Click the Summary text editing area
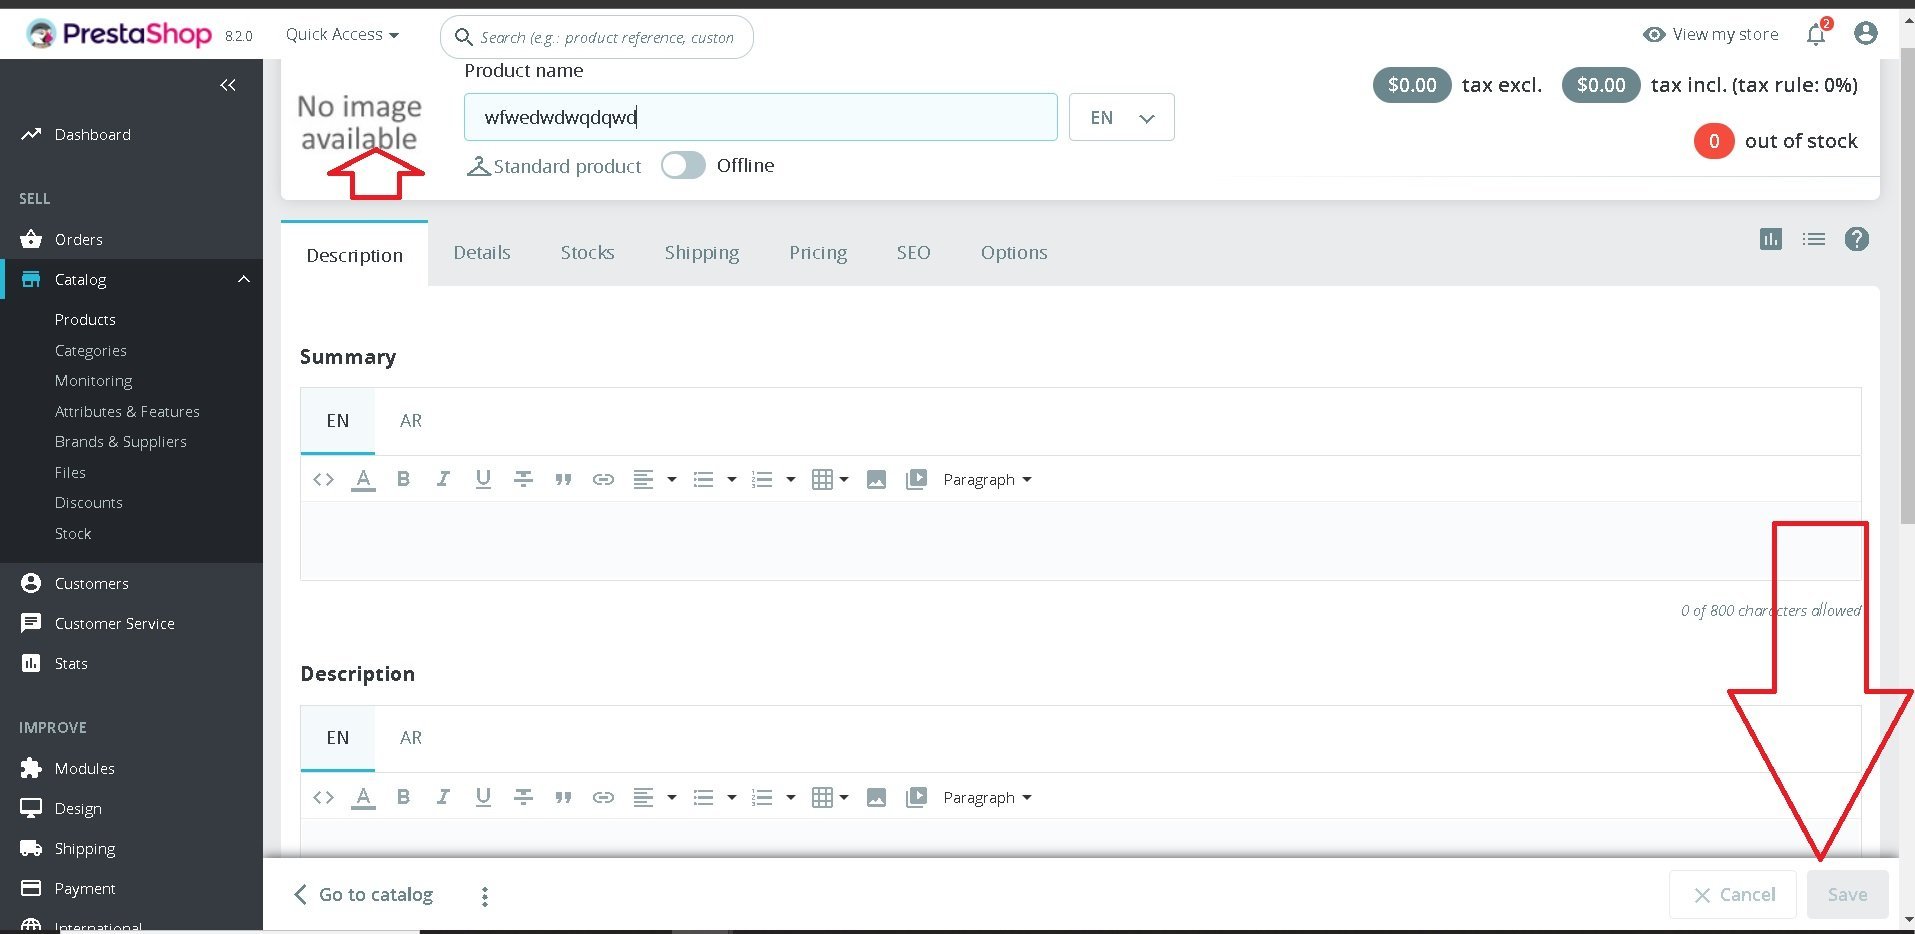This screenshot has height=934, width=1915. (1080, 541)
